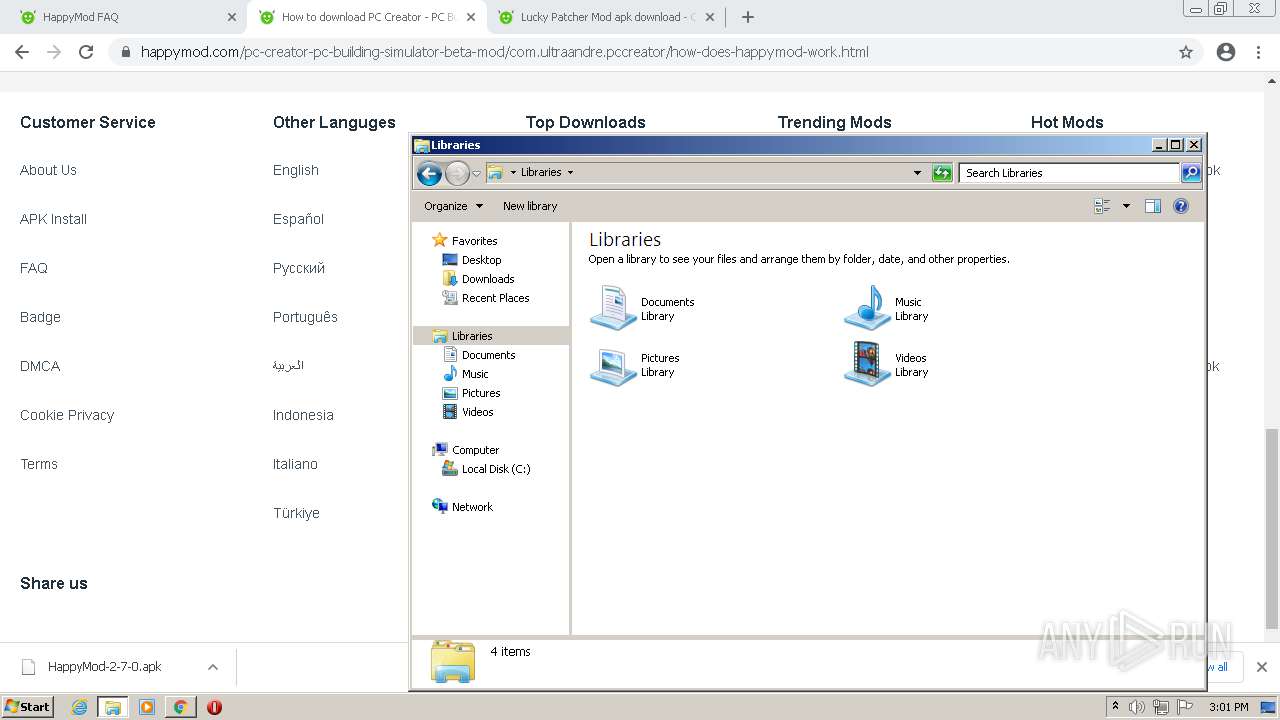Click HappyMod-2-7-0.apk download item
This screenshot has height=720, width=1280.
pos(104,667)
